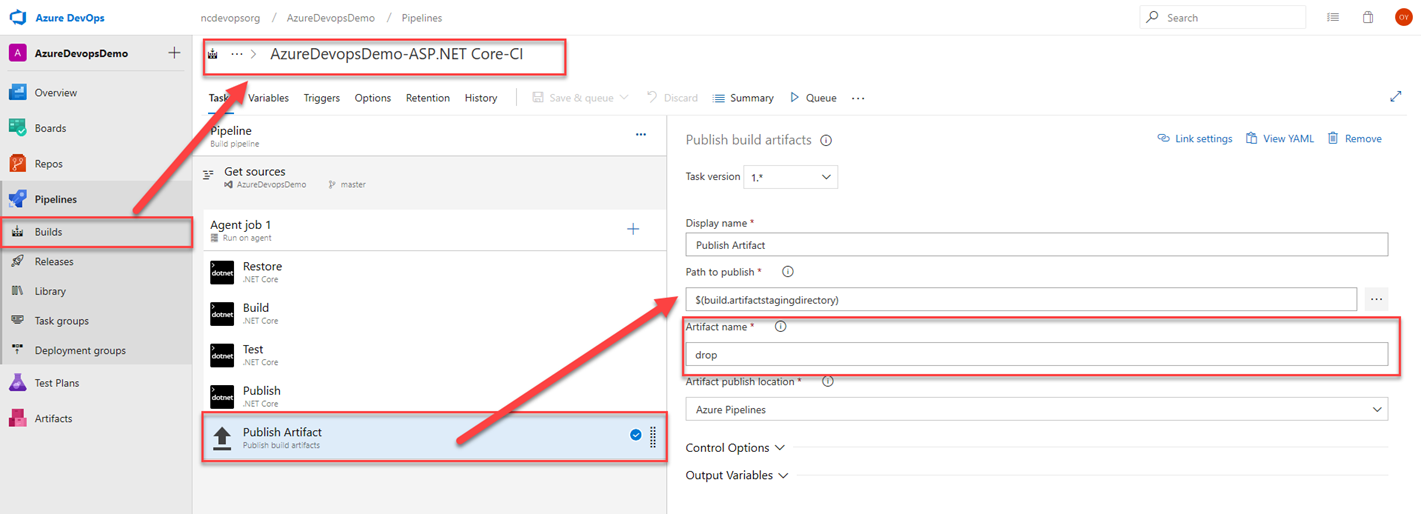Switch to the Options tab

point(373,98)
